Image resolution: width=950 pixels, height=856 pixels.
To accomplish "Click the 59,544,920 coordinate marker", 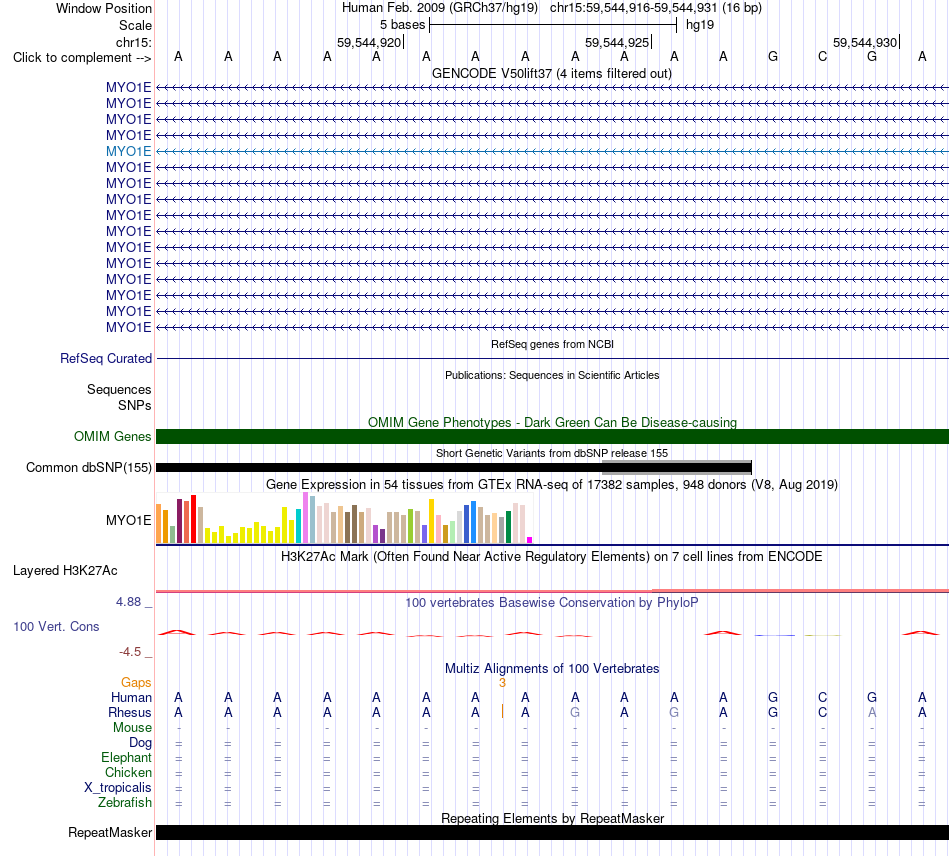I will [x=369, y=42].
